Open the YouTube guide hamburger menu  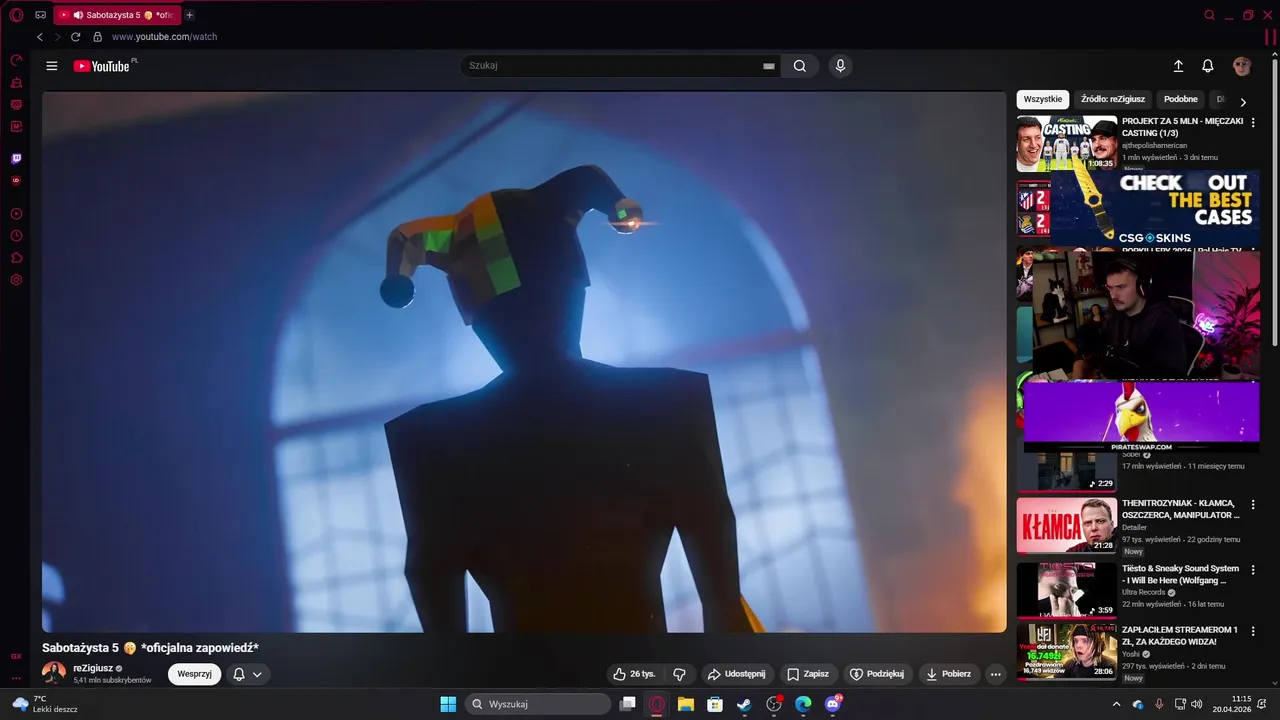pyautogui.click(x=52, y=66)
